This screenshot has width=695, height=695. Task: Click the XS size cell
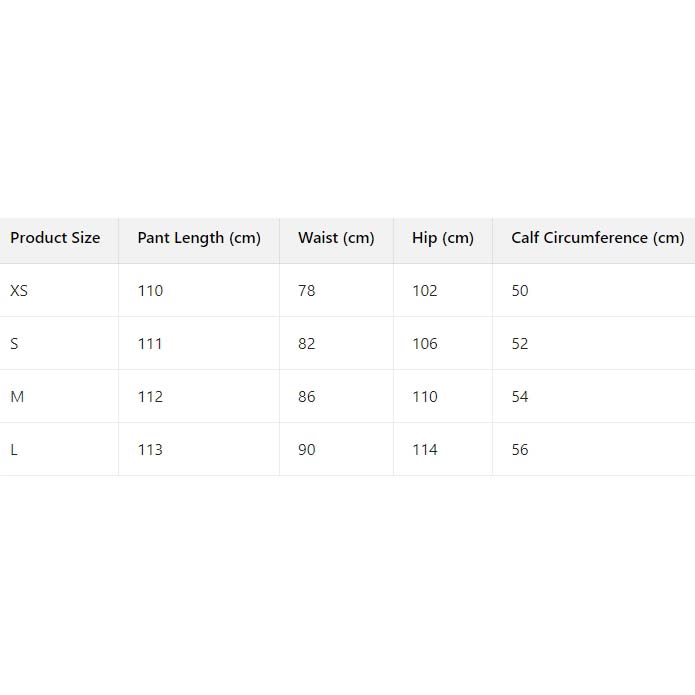(x=19, y=291)
